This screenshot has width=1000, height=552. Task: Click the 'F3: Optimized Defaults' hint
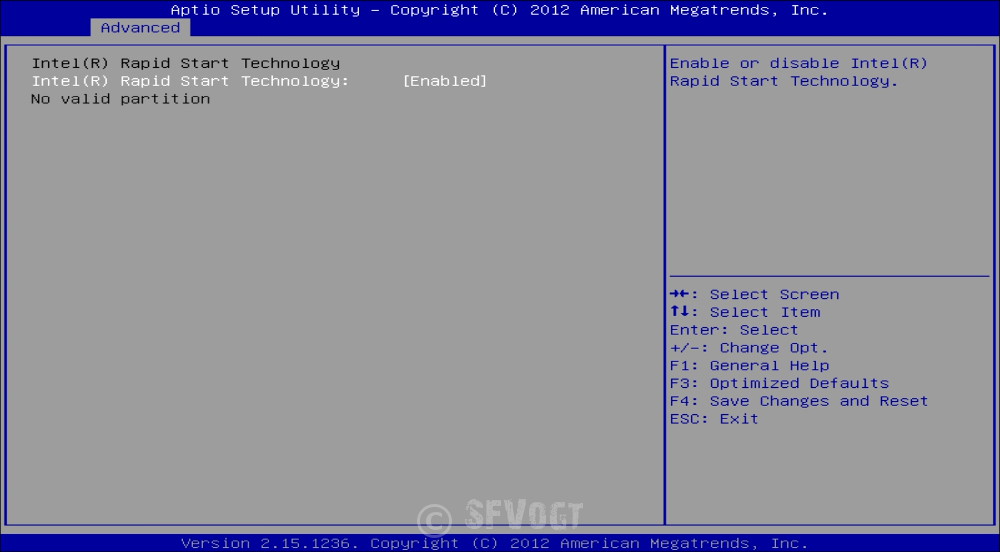(779, 384)
